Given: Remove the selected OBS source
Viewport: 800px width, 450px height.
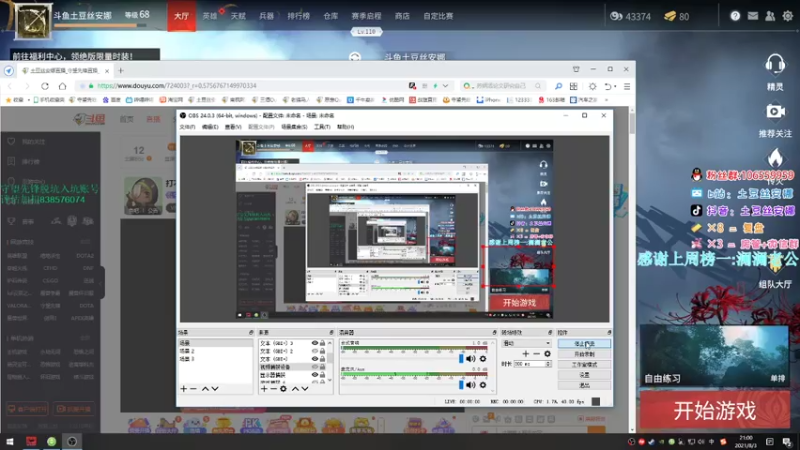Looking at the screenshot, I should 273,389.
